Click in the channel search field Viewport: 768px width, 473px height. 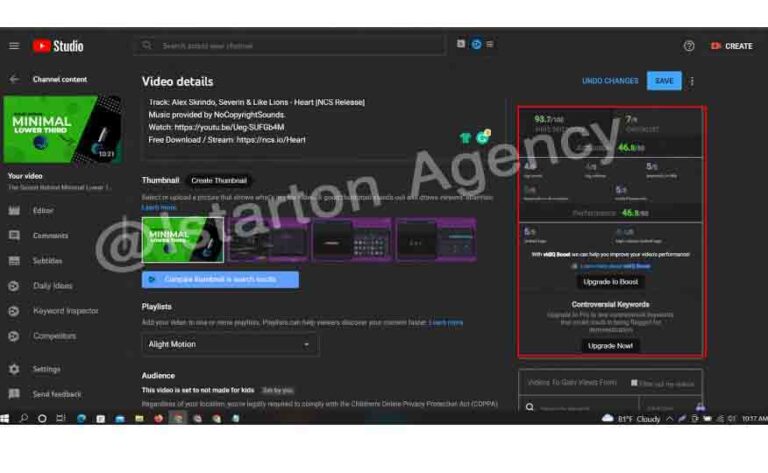tap(290, 45)
